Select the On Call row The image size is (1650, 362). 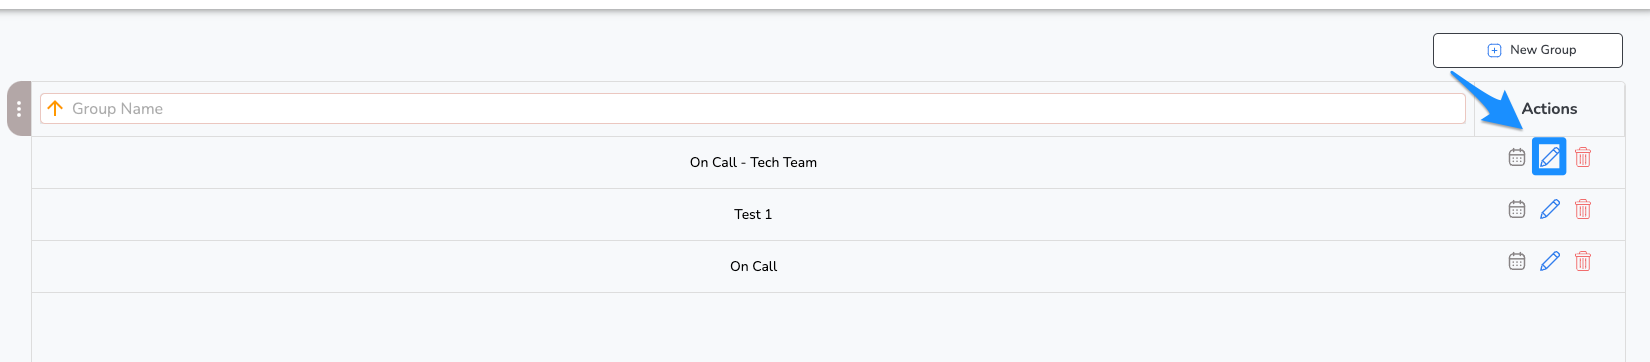(x=828, y=266)
